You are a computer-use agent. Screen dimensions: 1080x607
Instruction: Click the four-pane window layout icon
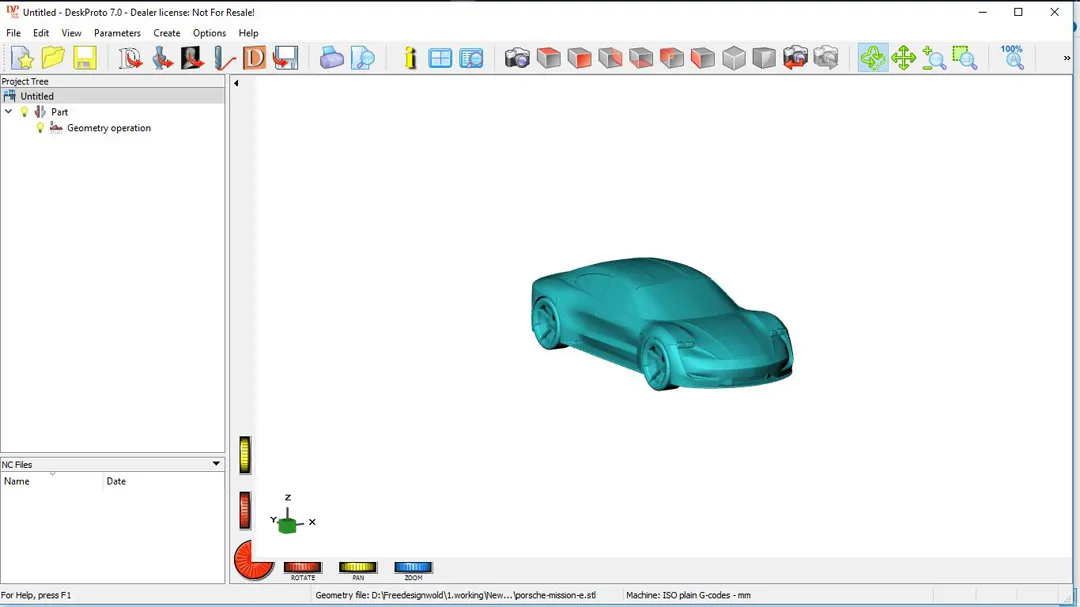[439, 58]
